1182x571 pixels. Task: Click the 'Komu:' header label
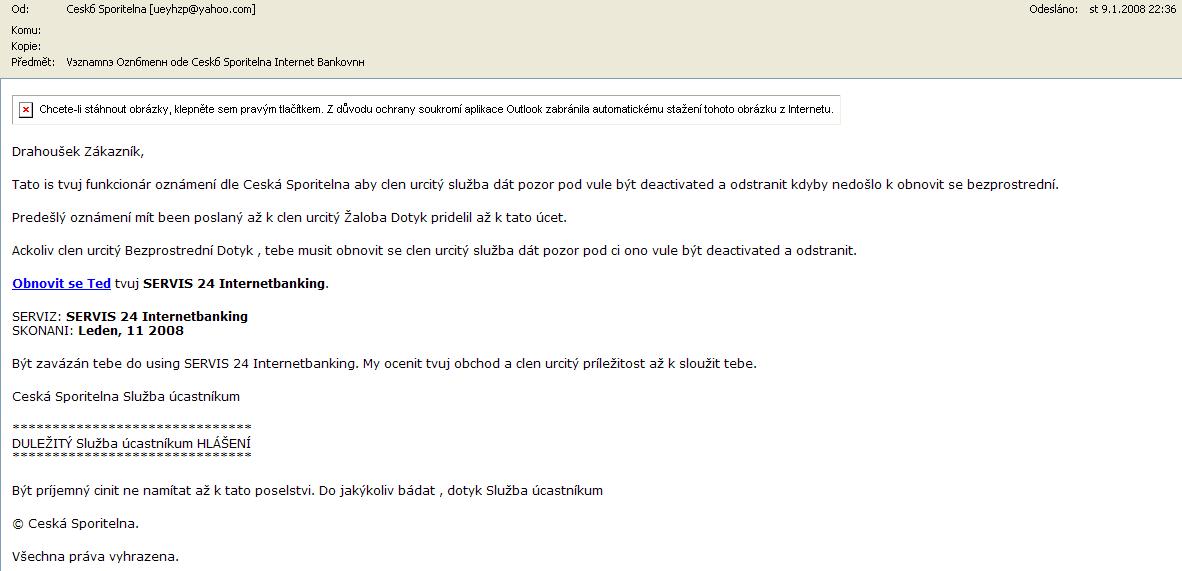click(26, 30)
